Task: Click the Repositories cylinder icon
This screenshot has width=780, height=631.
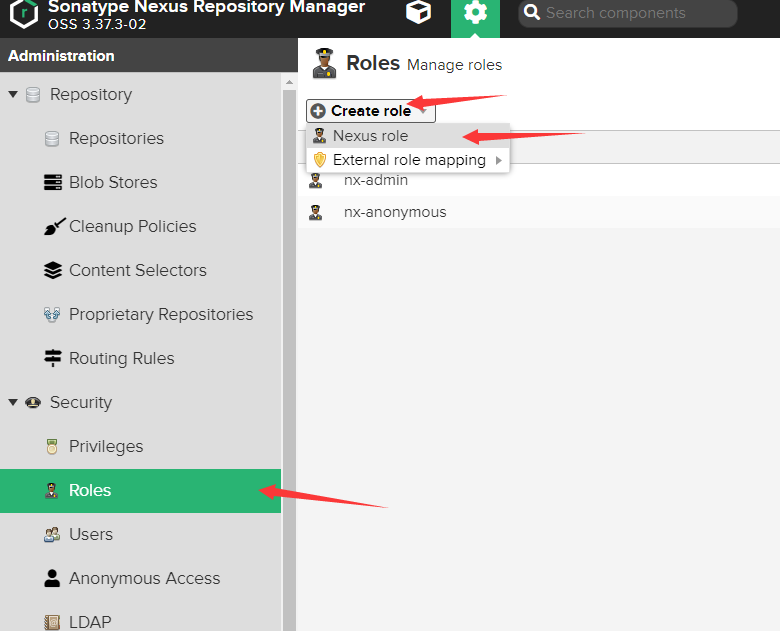Action: (x=52, y=138)
